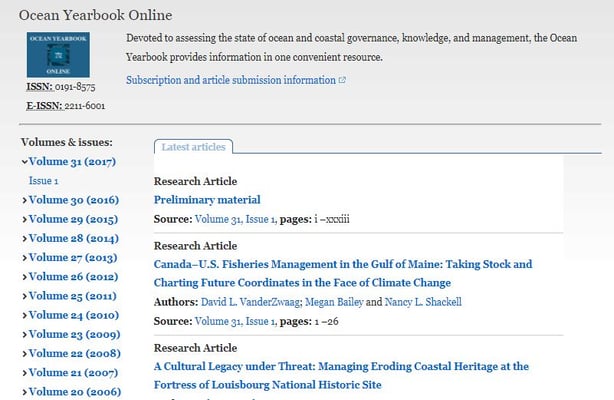Open Volume 26 (2012) issues

(73, 276)
